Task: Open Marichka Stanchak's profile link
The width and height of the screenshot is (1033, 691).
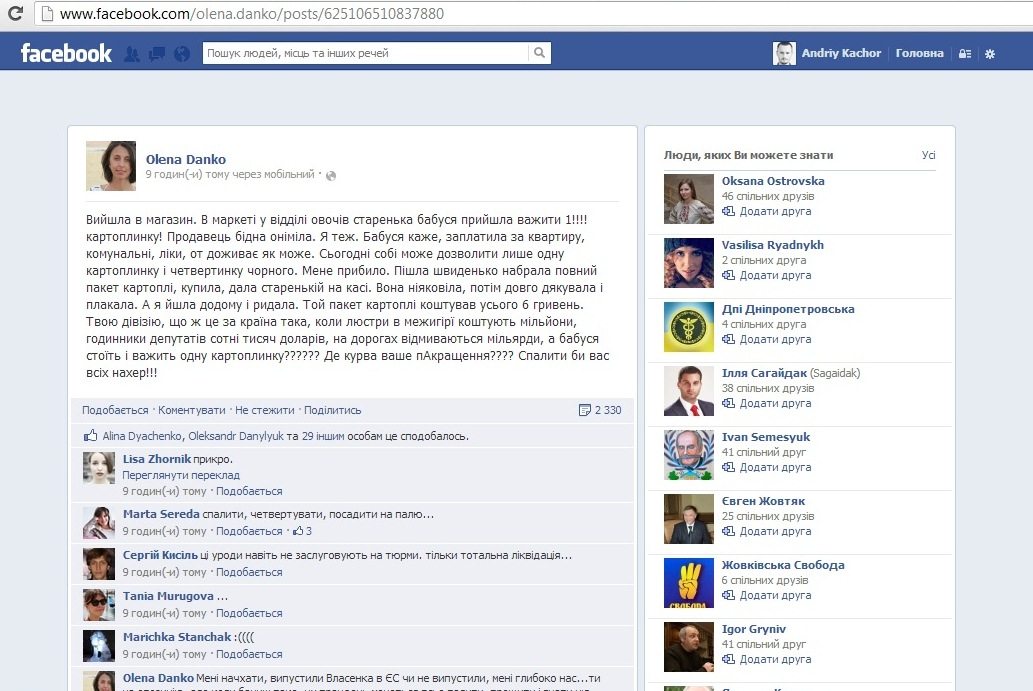Action: coord(177,637)
